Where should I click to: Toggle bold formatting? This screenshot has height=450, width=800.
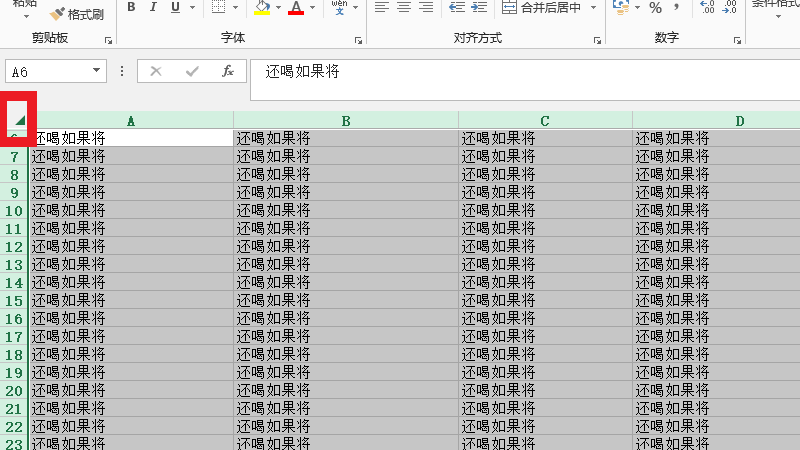click(132, 8)
